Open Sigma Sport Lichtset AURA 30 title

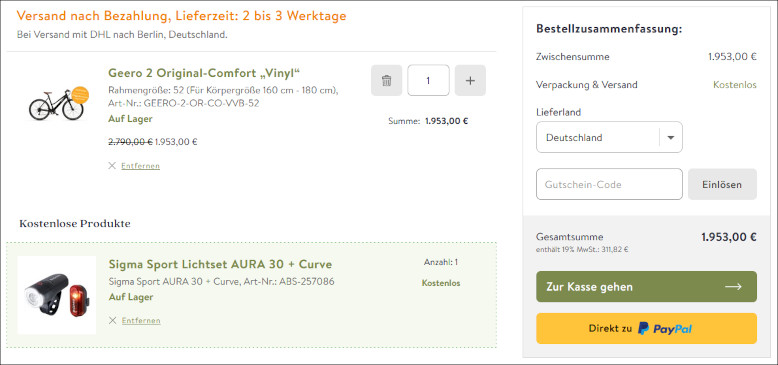[x=220, y=264]
